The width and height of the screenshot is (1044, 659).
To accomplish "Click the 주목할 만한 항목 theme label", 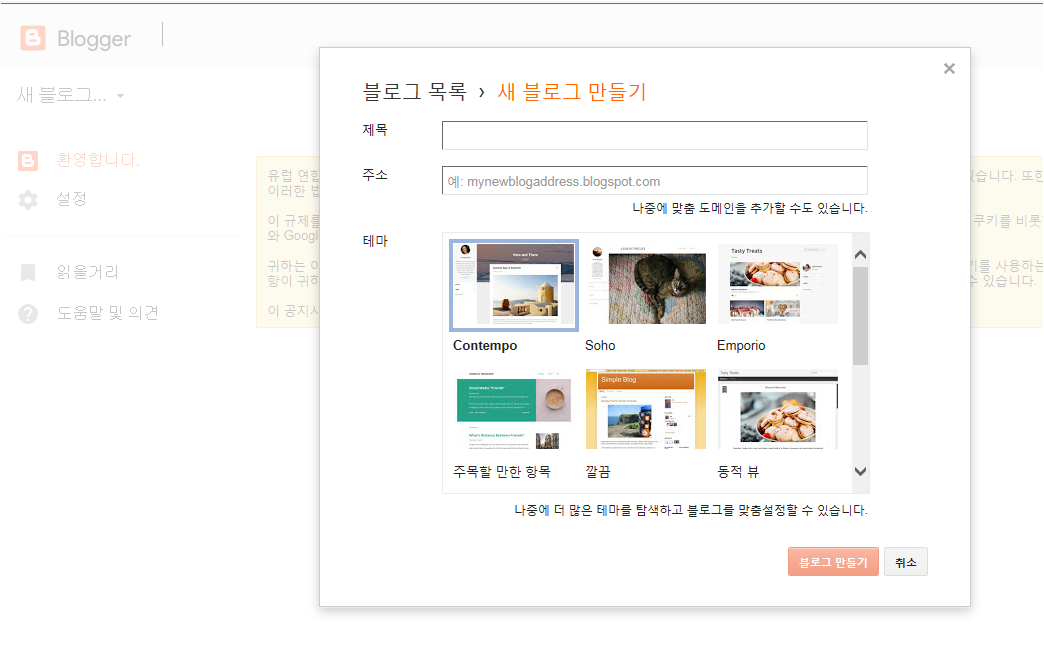I will point(502,472).
